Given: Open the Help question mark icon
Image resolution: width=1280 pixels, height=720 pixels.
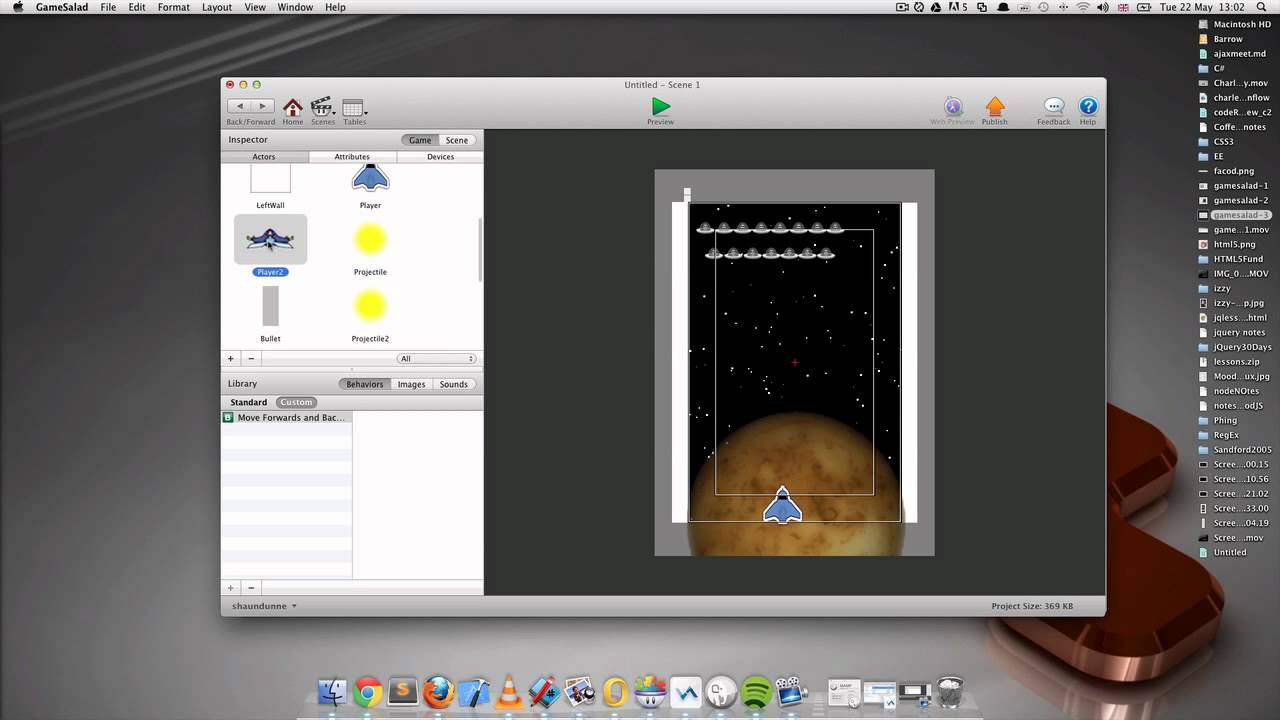Looking at the screenshot, I should (x=1088, y=106).
